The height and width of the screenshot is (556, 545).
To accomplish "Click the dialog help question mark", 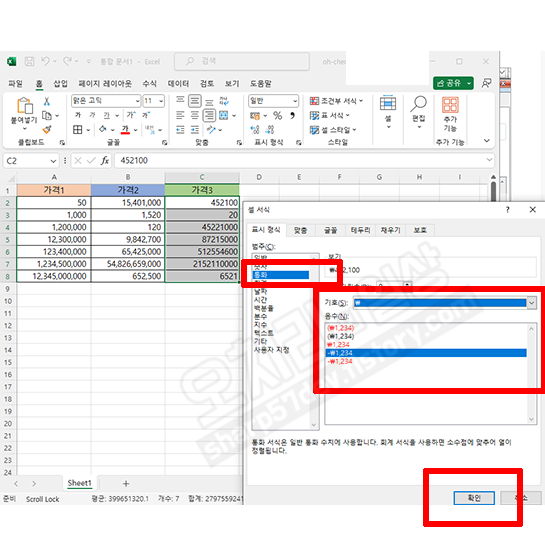I will tap(507, 210).
